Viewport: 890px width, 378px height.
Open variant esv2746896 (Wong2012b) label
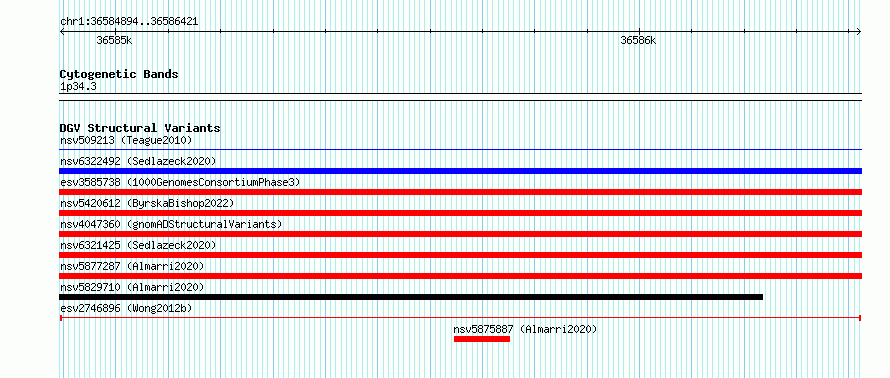pos(126,308)
